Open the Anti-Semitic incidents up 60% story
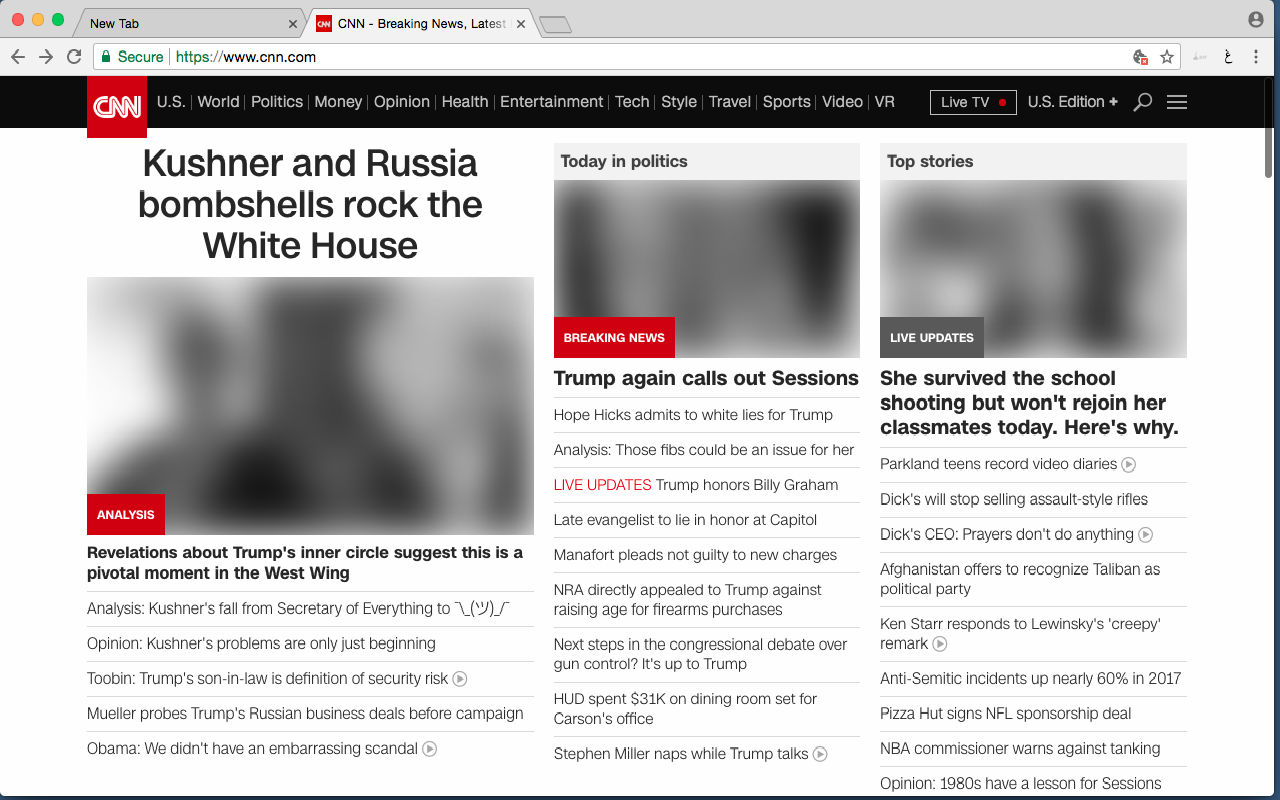Screen dimensions: 1280x800 coord(1031,679)
